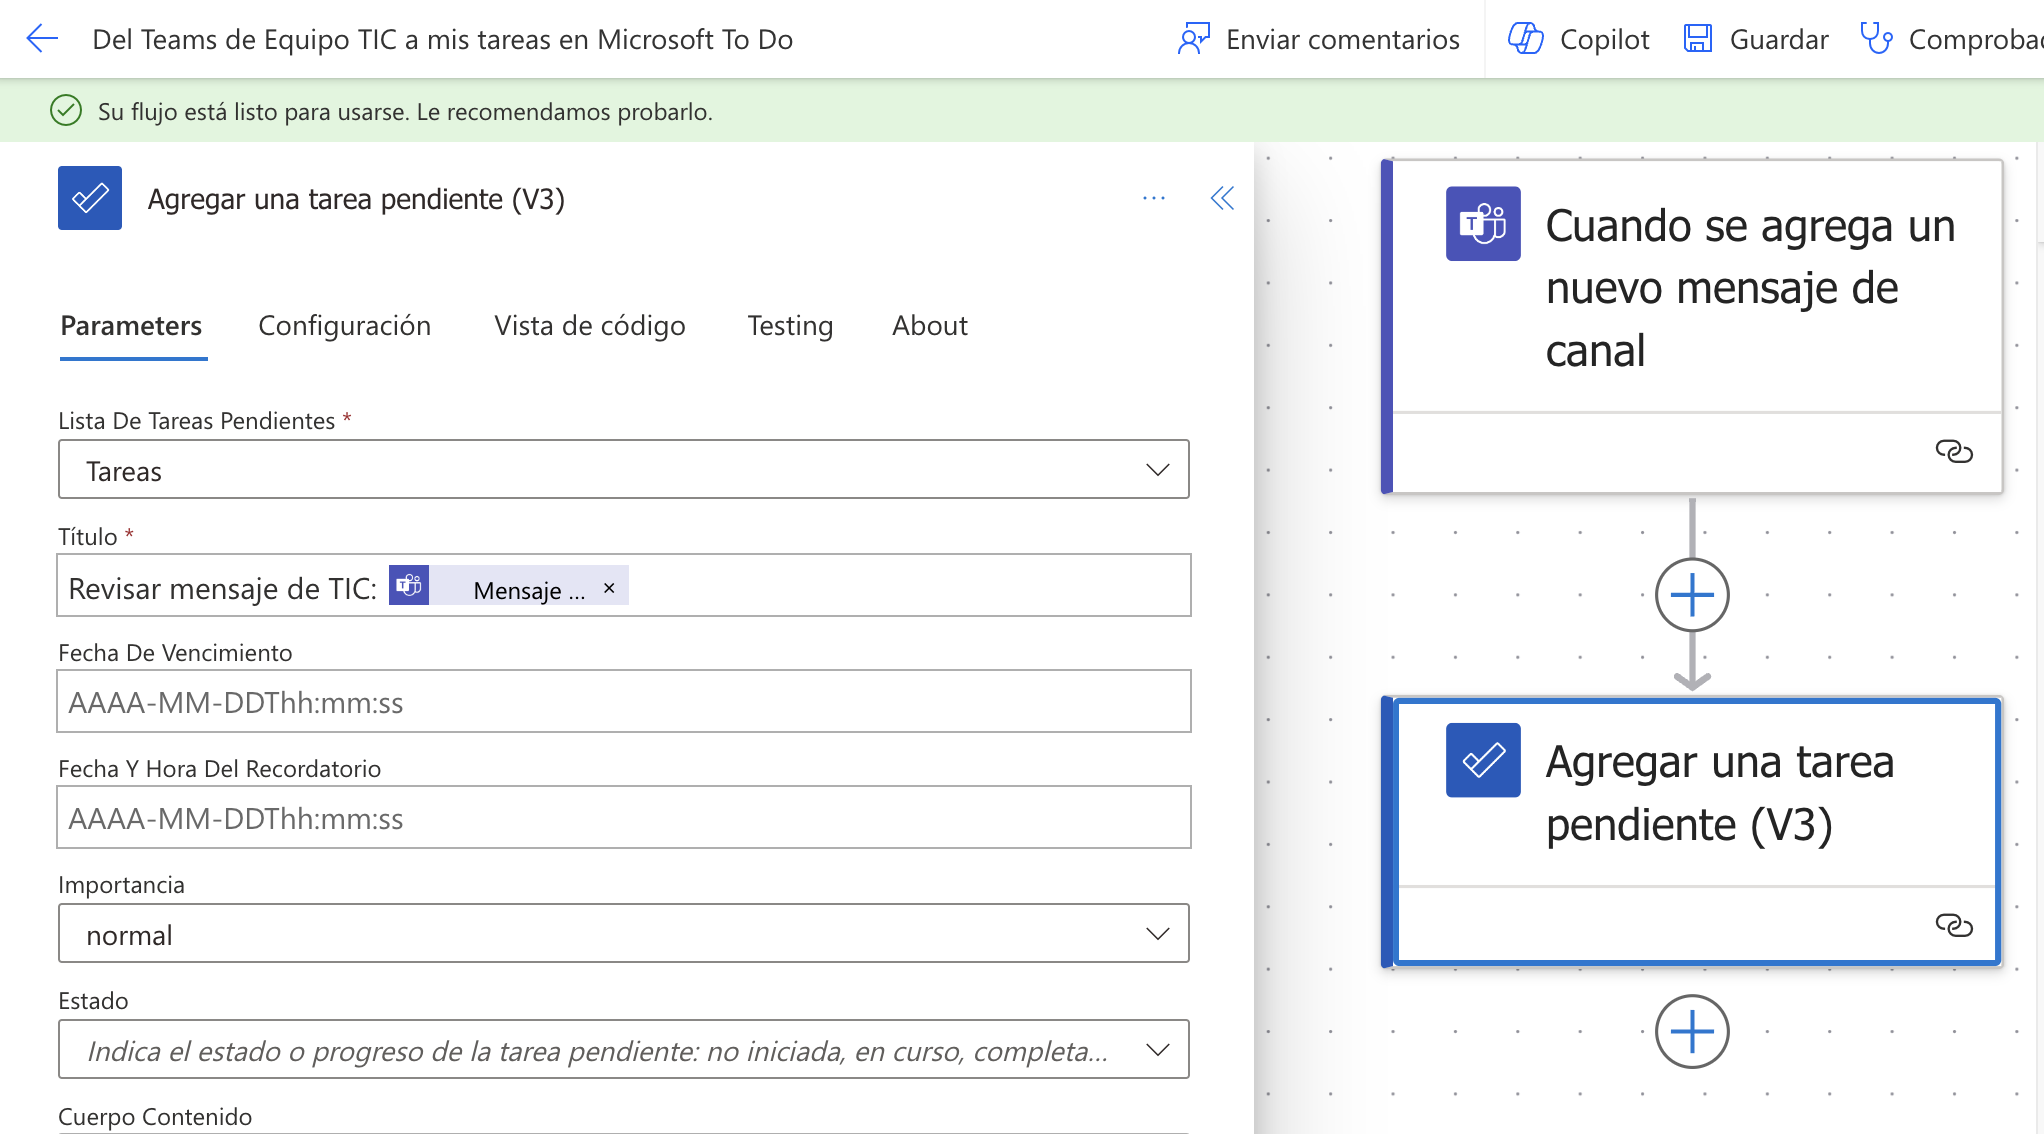Screen dimensions: 2044x1134
Task: Open the more options ellipsis menu
Action: [x=1154, y=198]
